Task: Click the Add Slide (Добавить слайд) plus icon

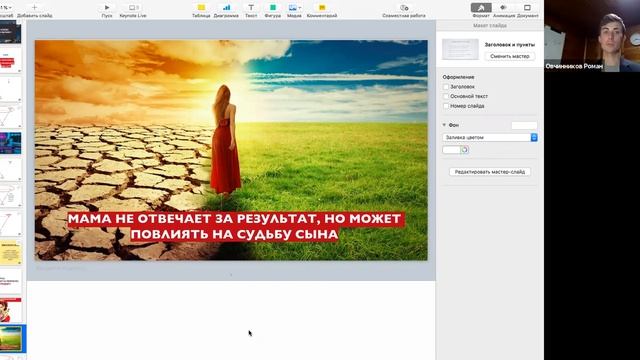Action: pos(34,7)
